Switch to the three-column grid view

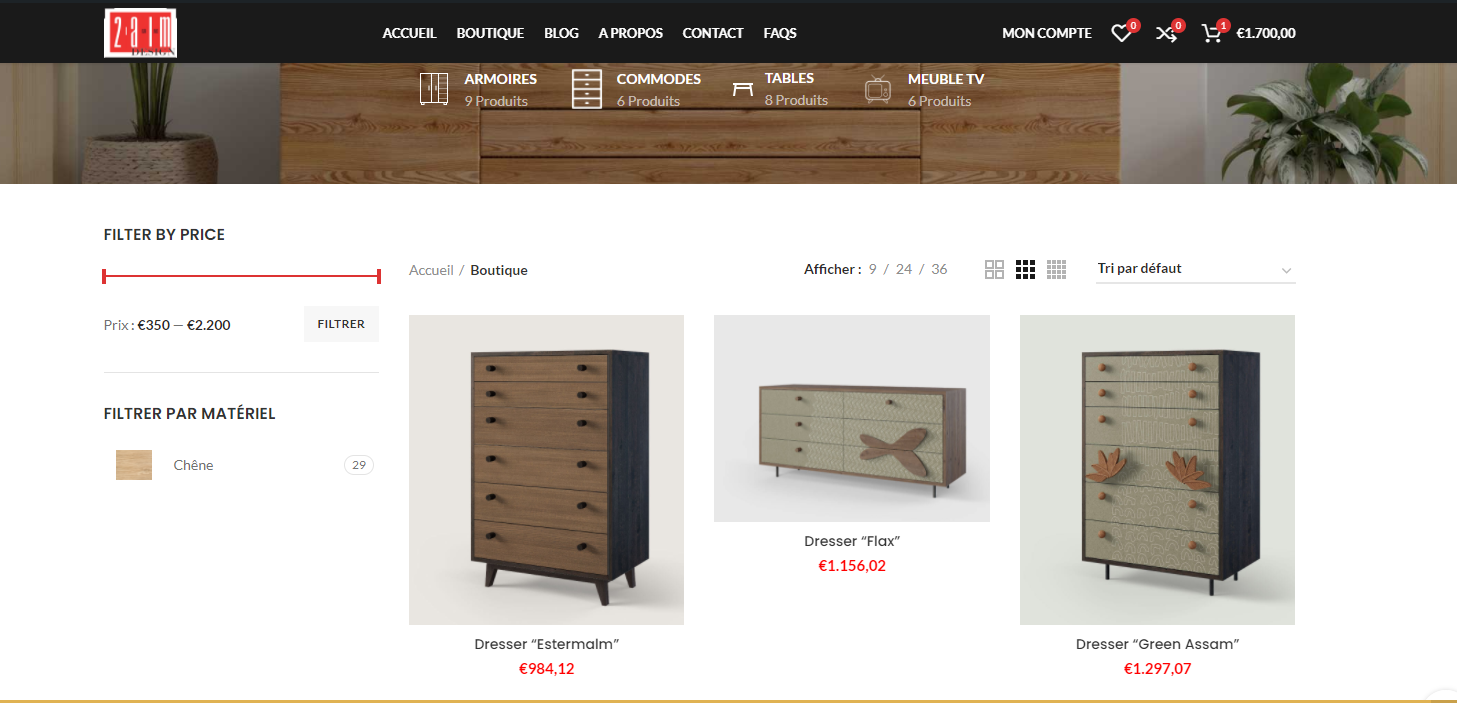1025,269
